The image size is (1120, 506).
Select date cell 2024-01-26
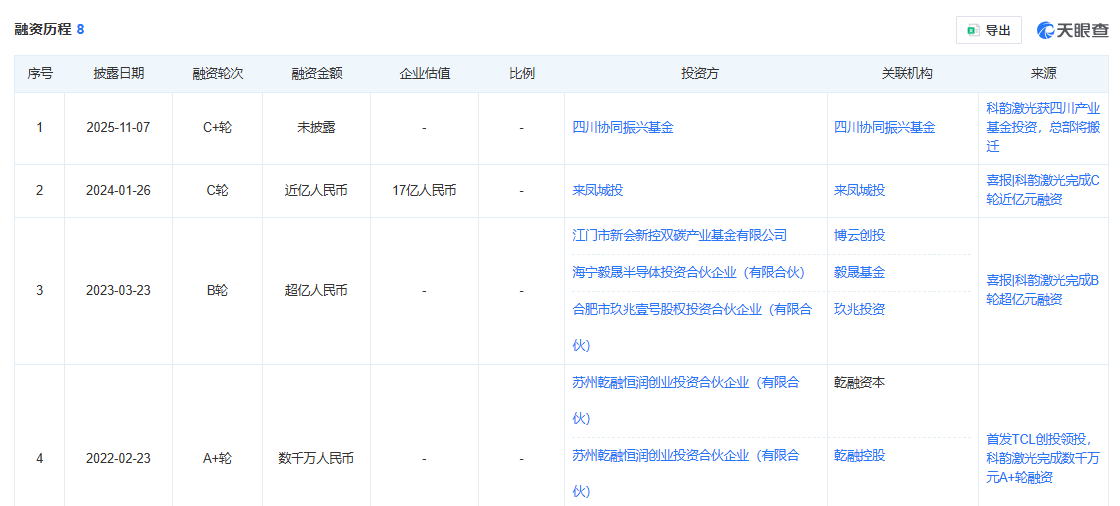point(119,191)
